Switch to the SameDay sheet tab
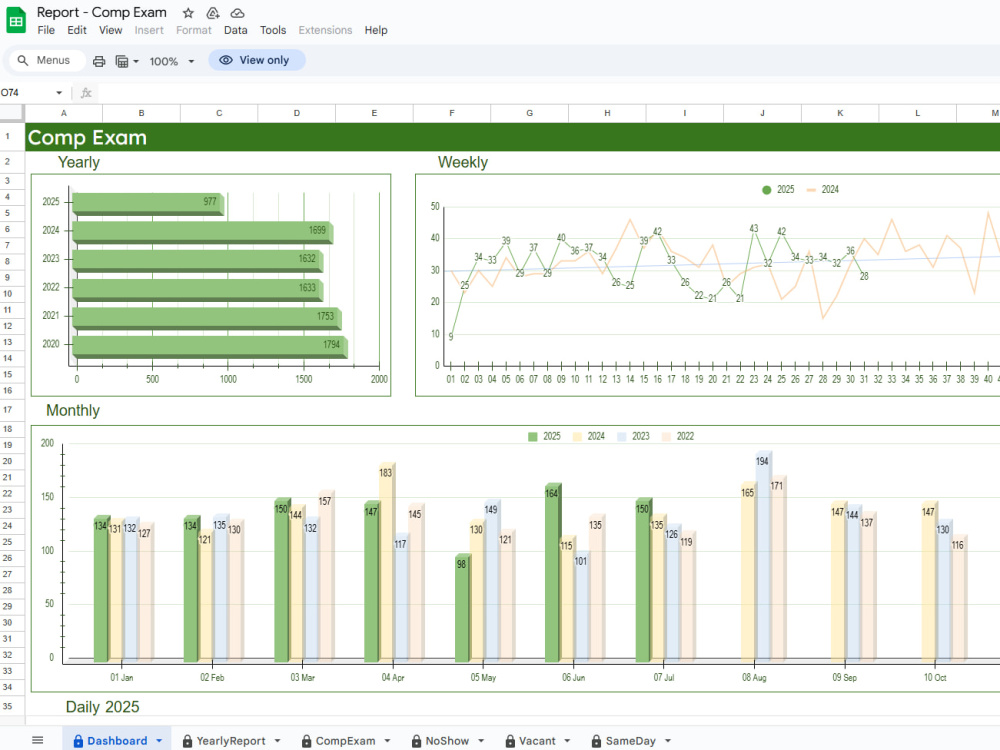This screenshot has height=750, width=1000. [630, 741]
